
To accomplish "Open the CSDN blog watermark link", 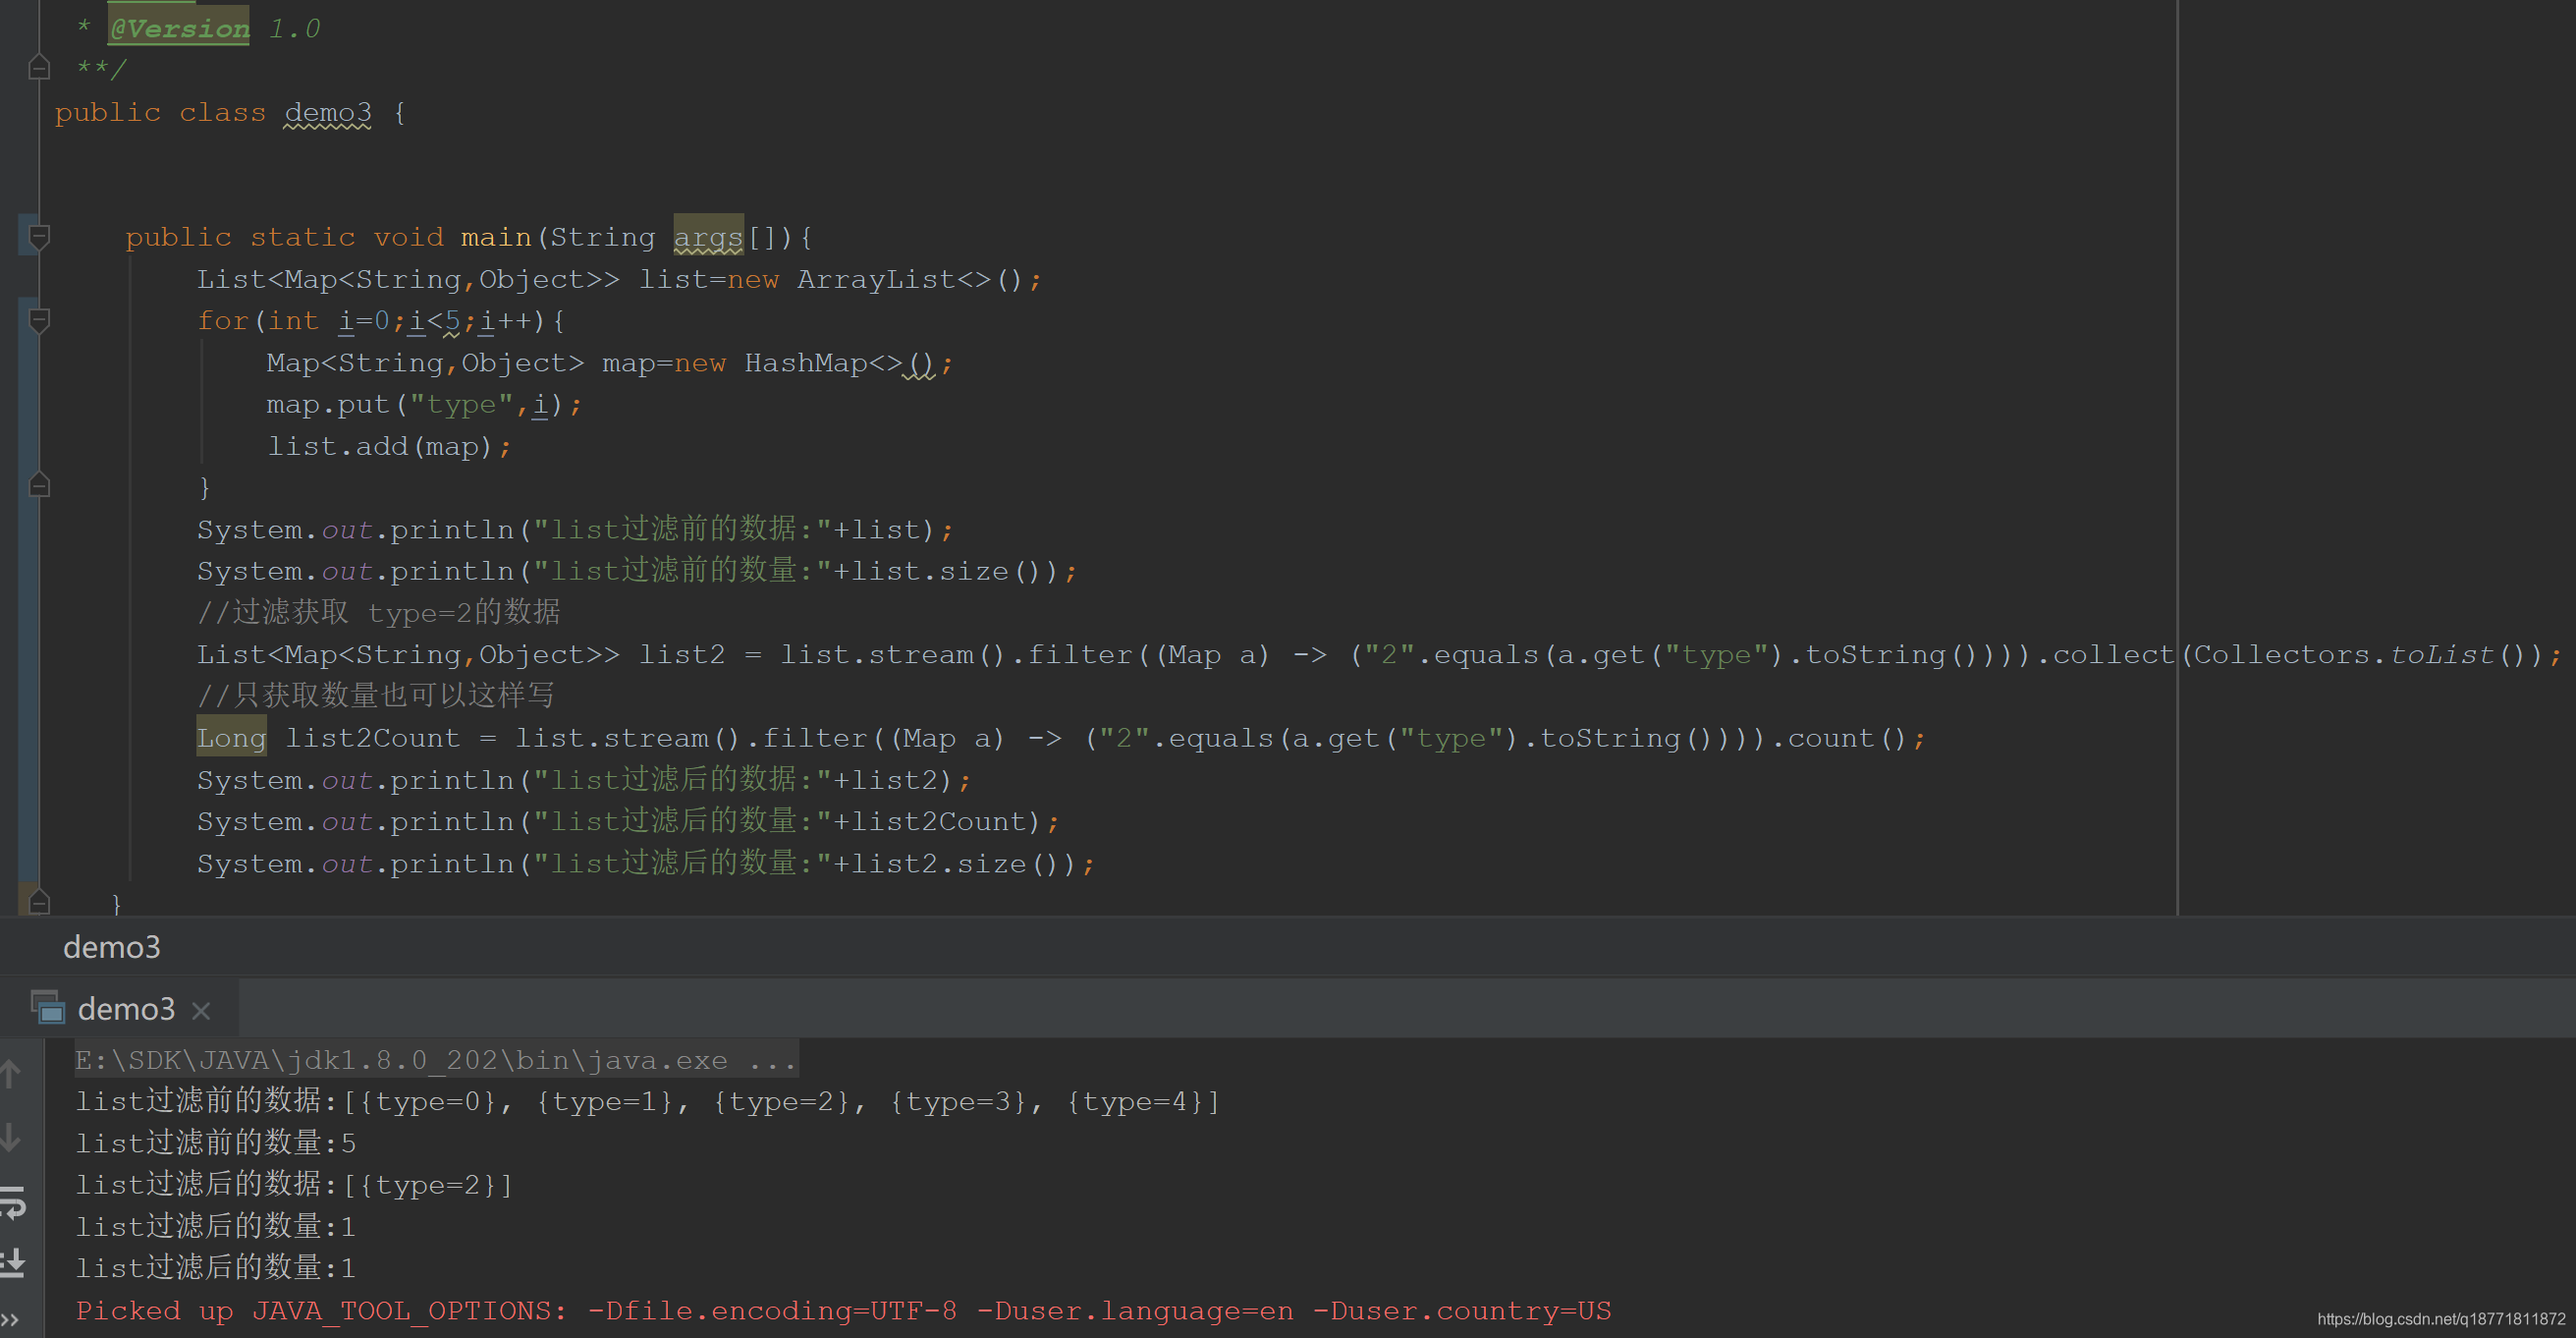I will (2442, 1319).
